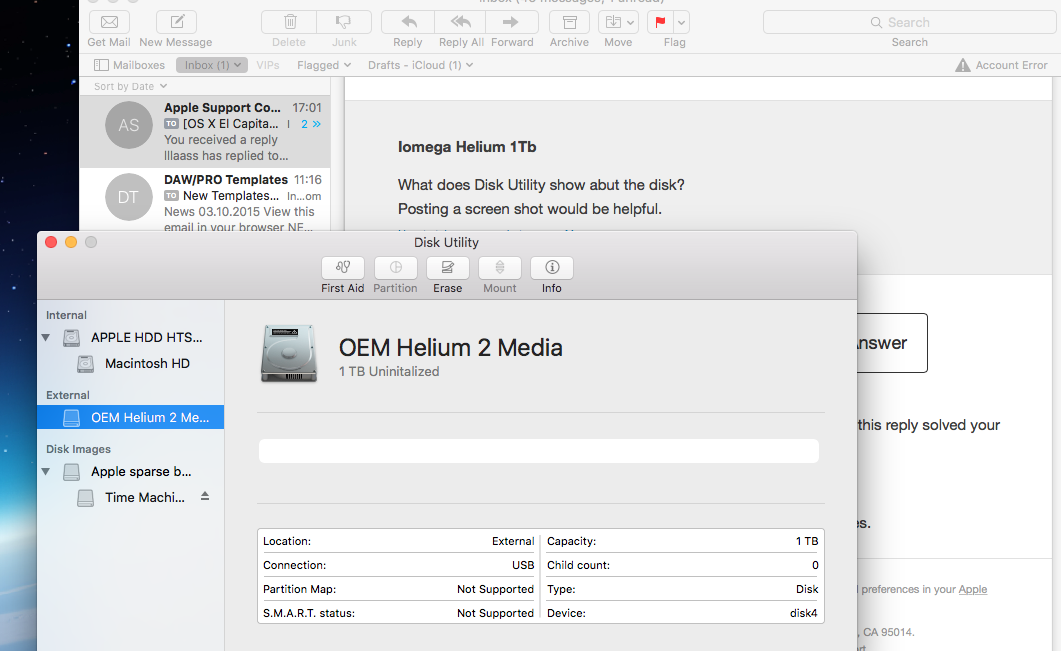Click the Mail Search field
This screenshot has width=1061, height=651.
(909, 22)
